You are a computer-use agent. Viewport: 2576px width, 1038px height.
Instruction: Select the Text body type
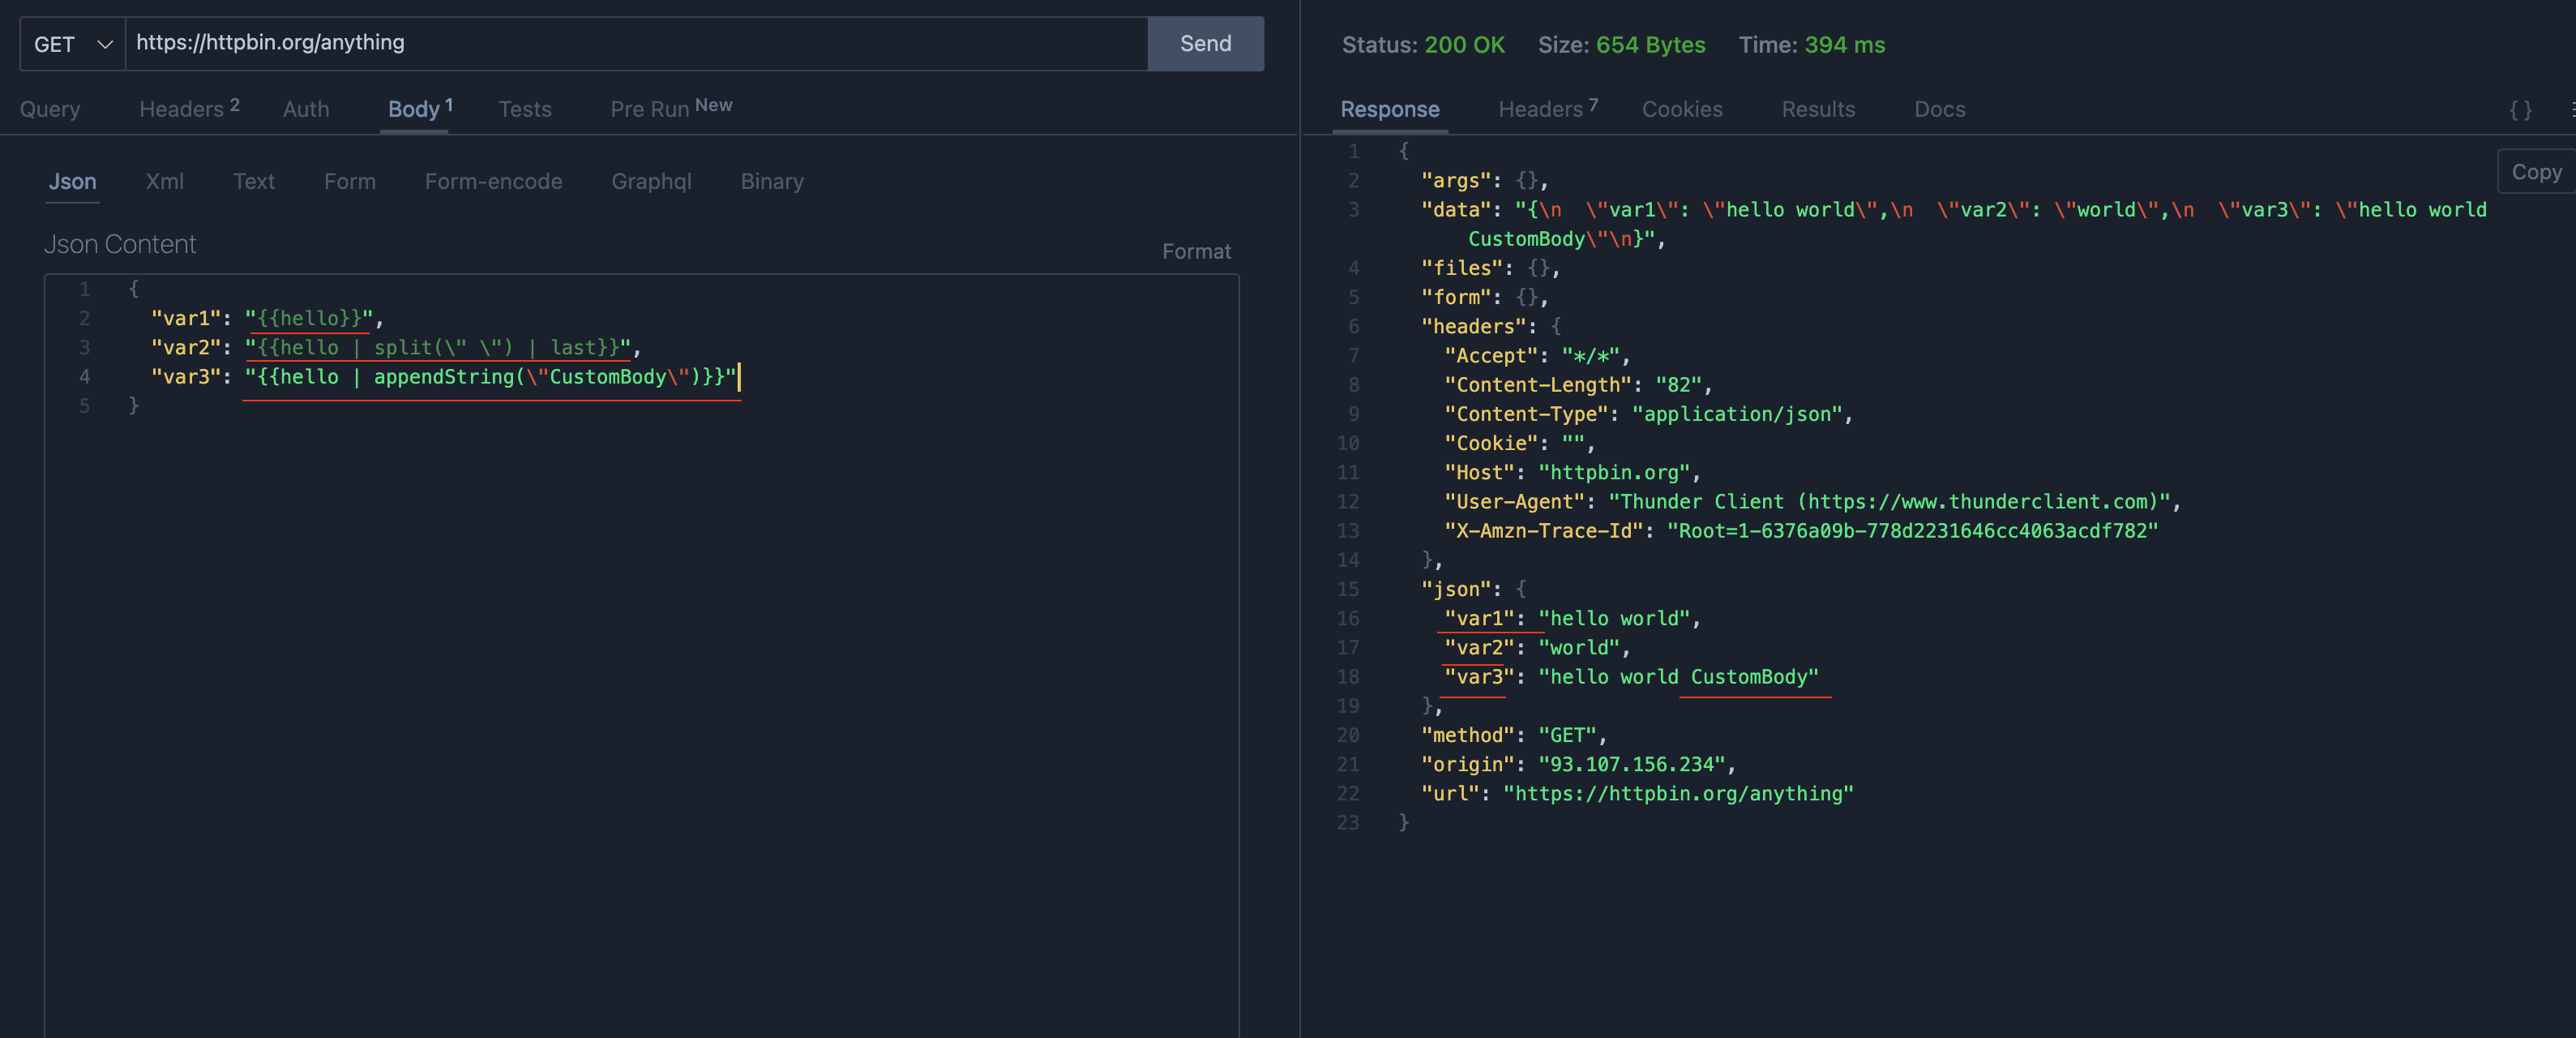(x=254, y=182)
